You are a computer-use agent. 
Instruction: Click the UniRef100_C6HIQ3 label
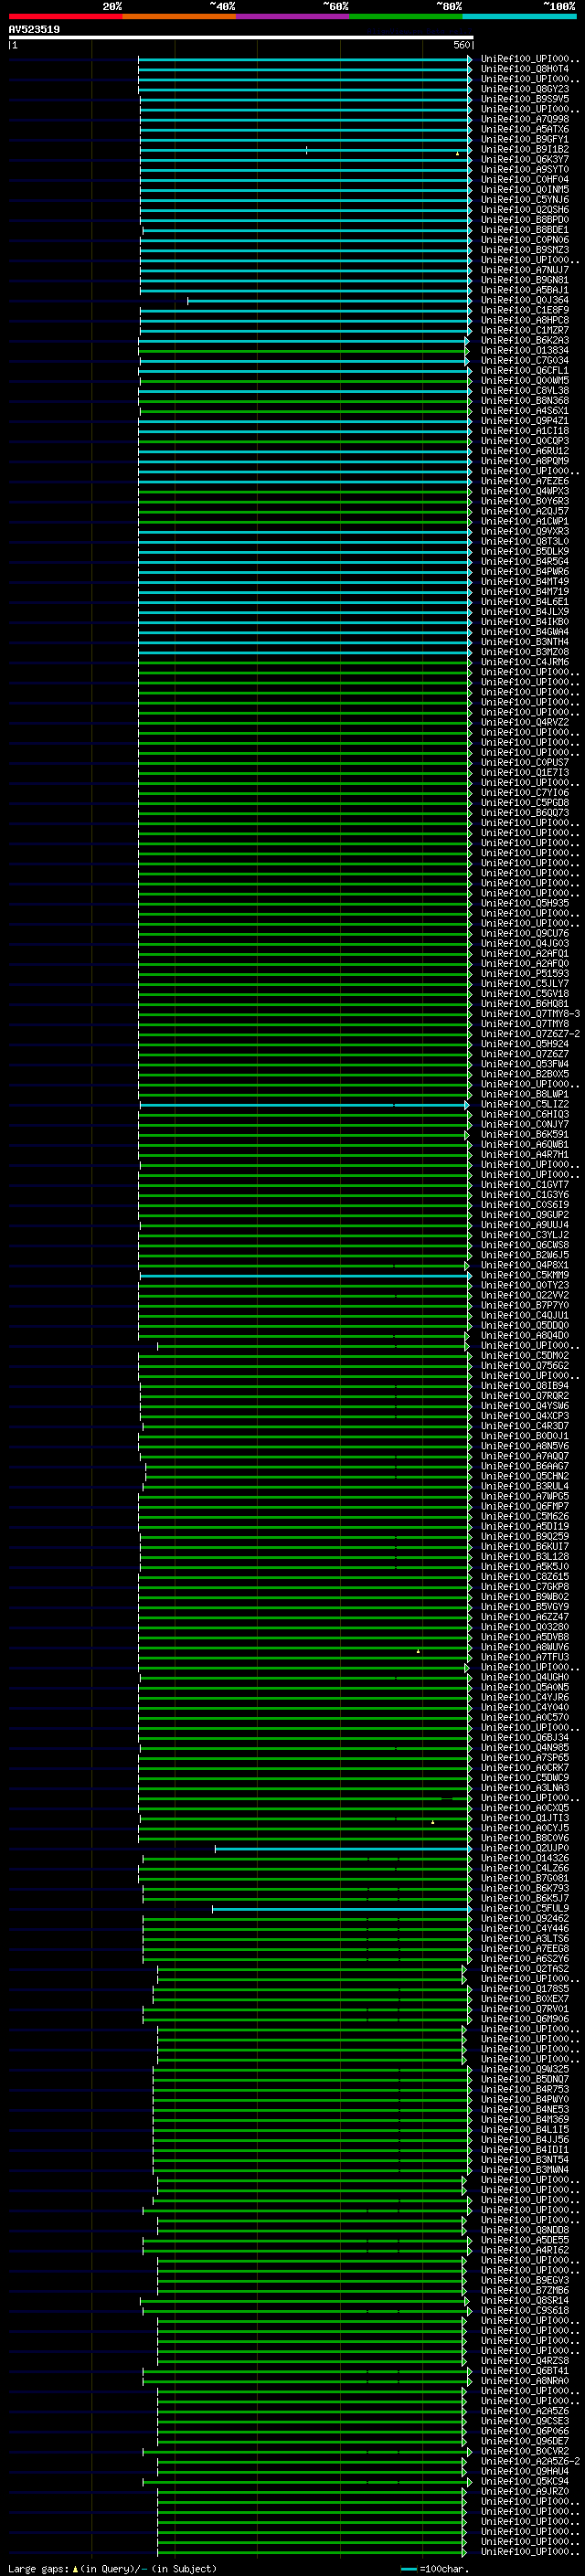pyautogui.click(x=525, y=1114)
